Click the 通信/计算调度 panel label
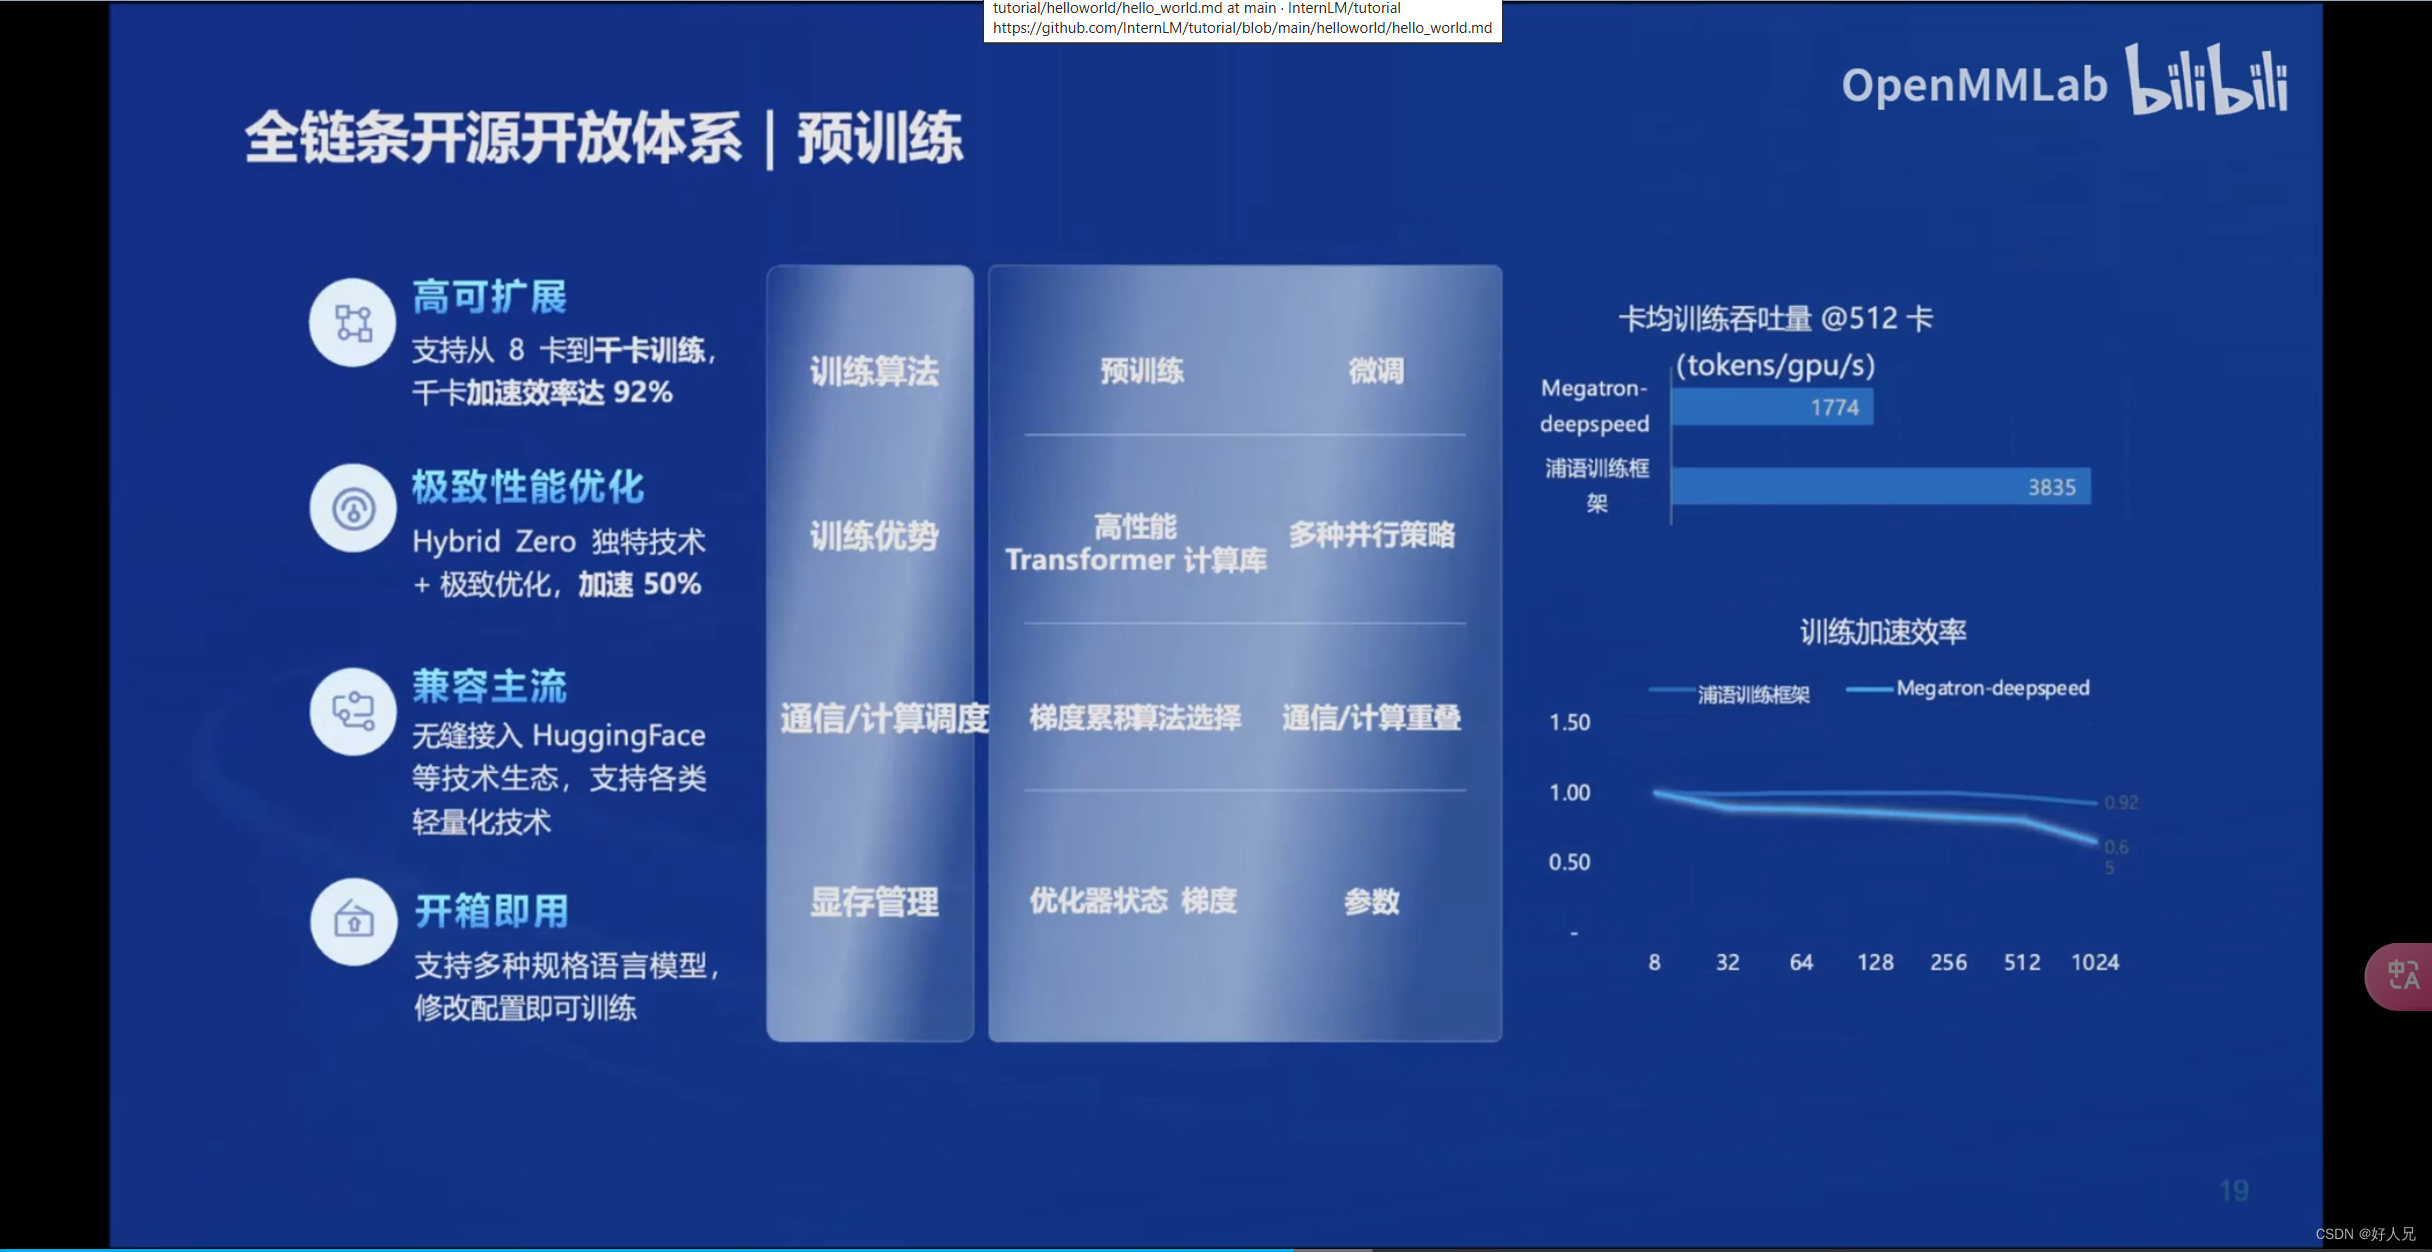The width and height of the screenshot is (2432, 1252). click(x=884, y=718)
